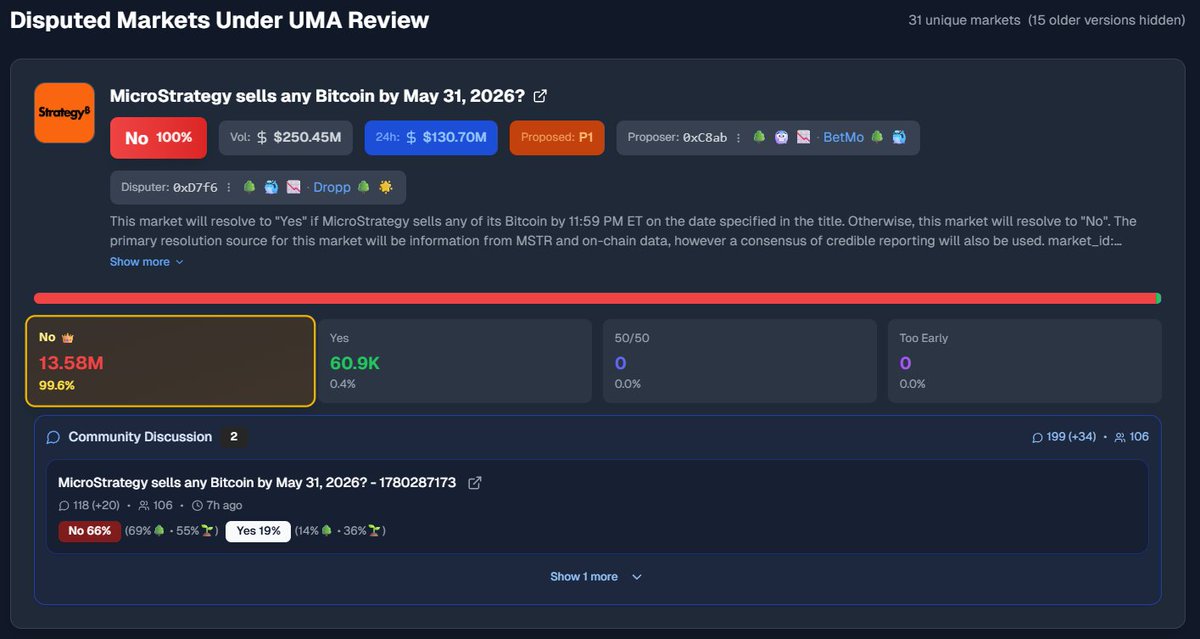Open the three-dot menu after Disputer 0xD7f6
The height and width of the screenshot is (639, 1200).
tap(229, 187)
